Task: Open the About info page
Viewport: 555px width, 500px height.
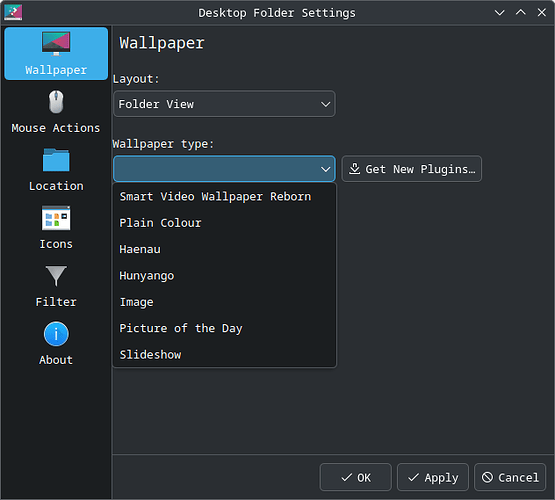Action: pos(56,344)
